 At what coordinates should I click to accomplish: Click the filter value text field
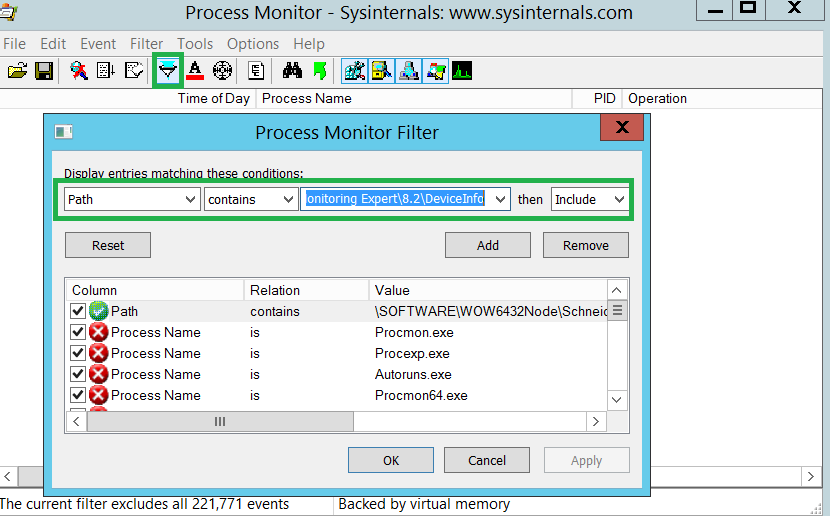tap(396, 200)
